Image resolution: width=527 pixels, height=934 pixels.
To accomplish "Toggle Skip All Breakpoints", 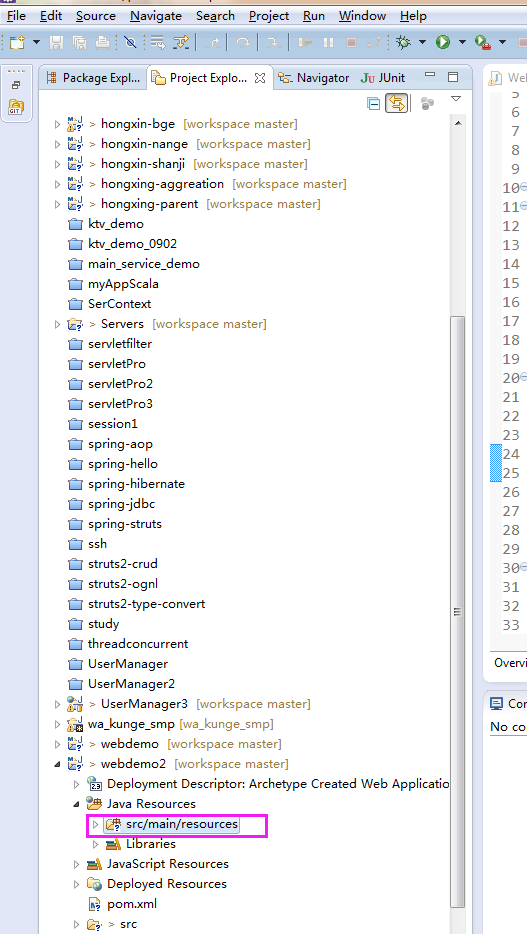I will click(130, 42).
